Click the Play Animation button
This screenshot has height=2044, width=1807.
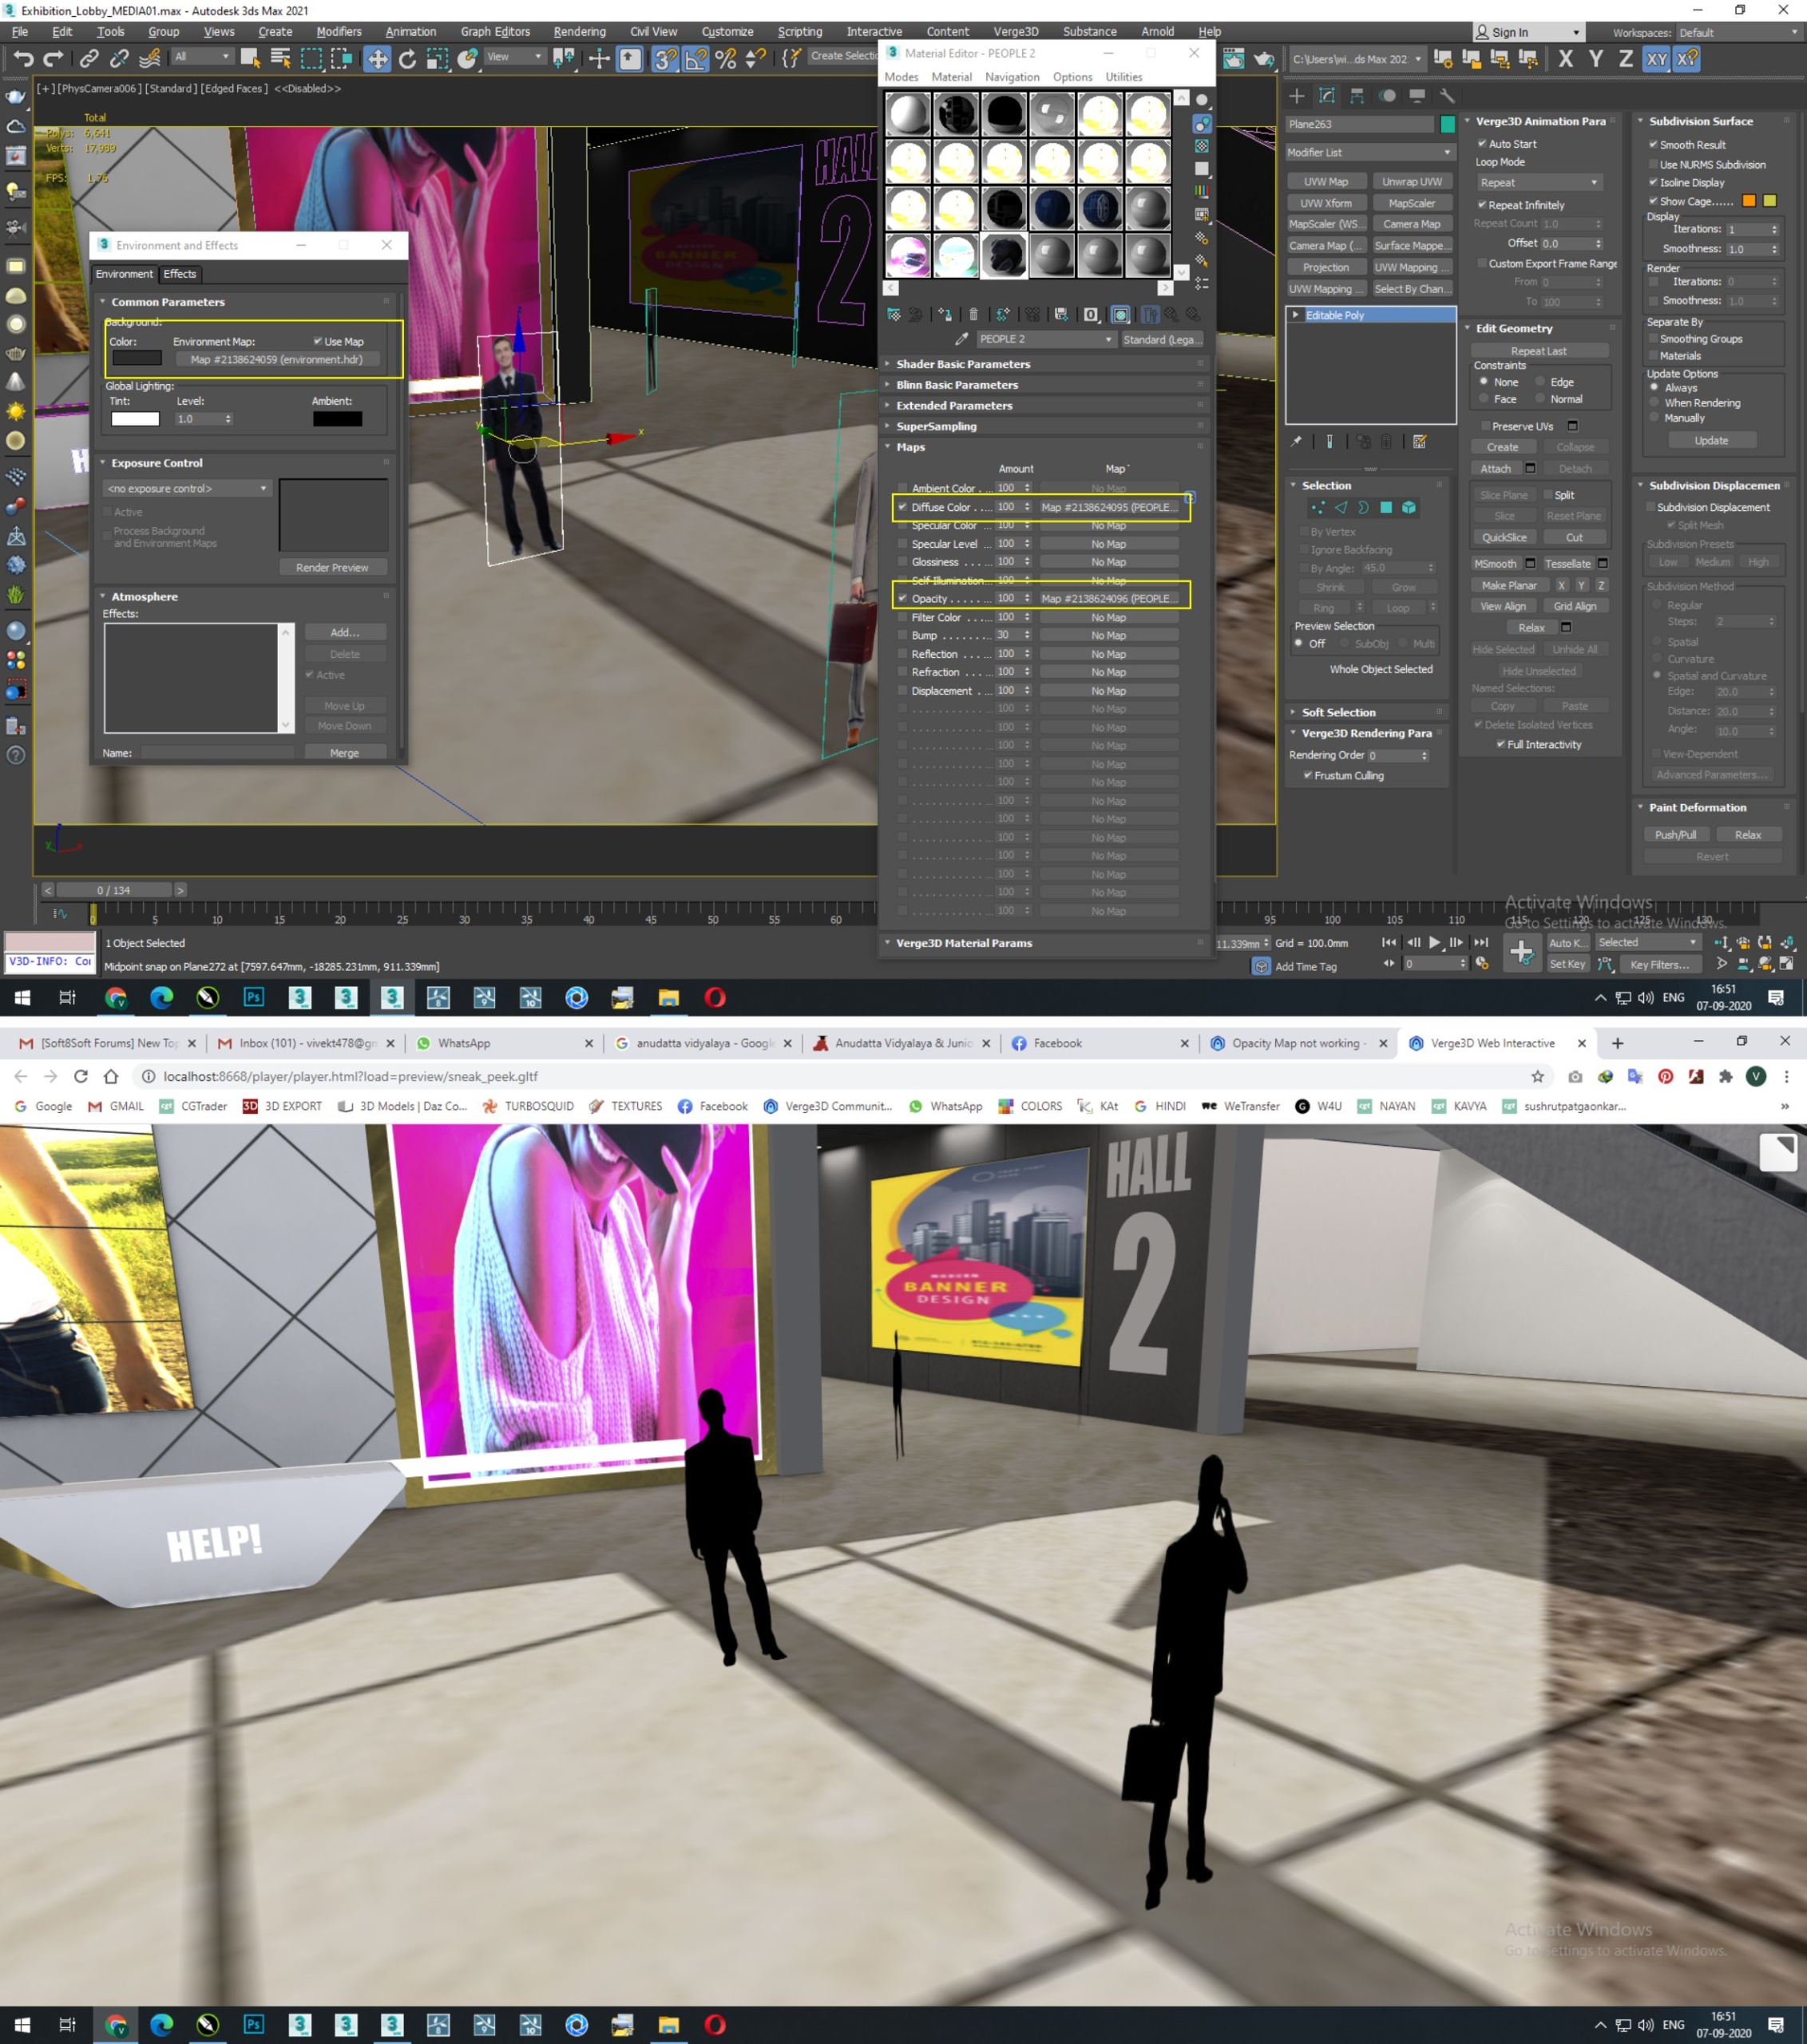coord(1435,942)
